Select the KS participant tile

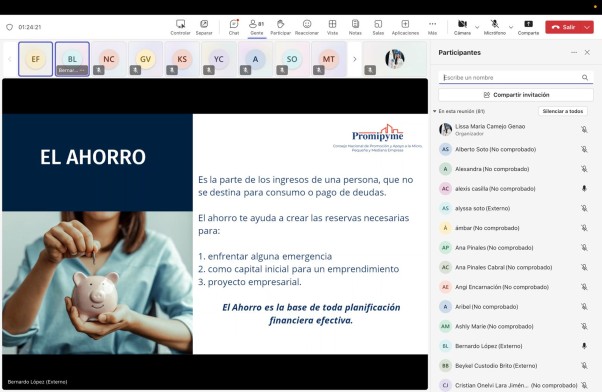click(182, 59)
